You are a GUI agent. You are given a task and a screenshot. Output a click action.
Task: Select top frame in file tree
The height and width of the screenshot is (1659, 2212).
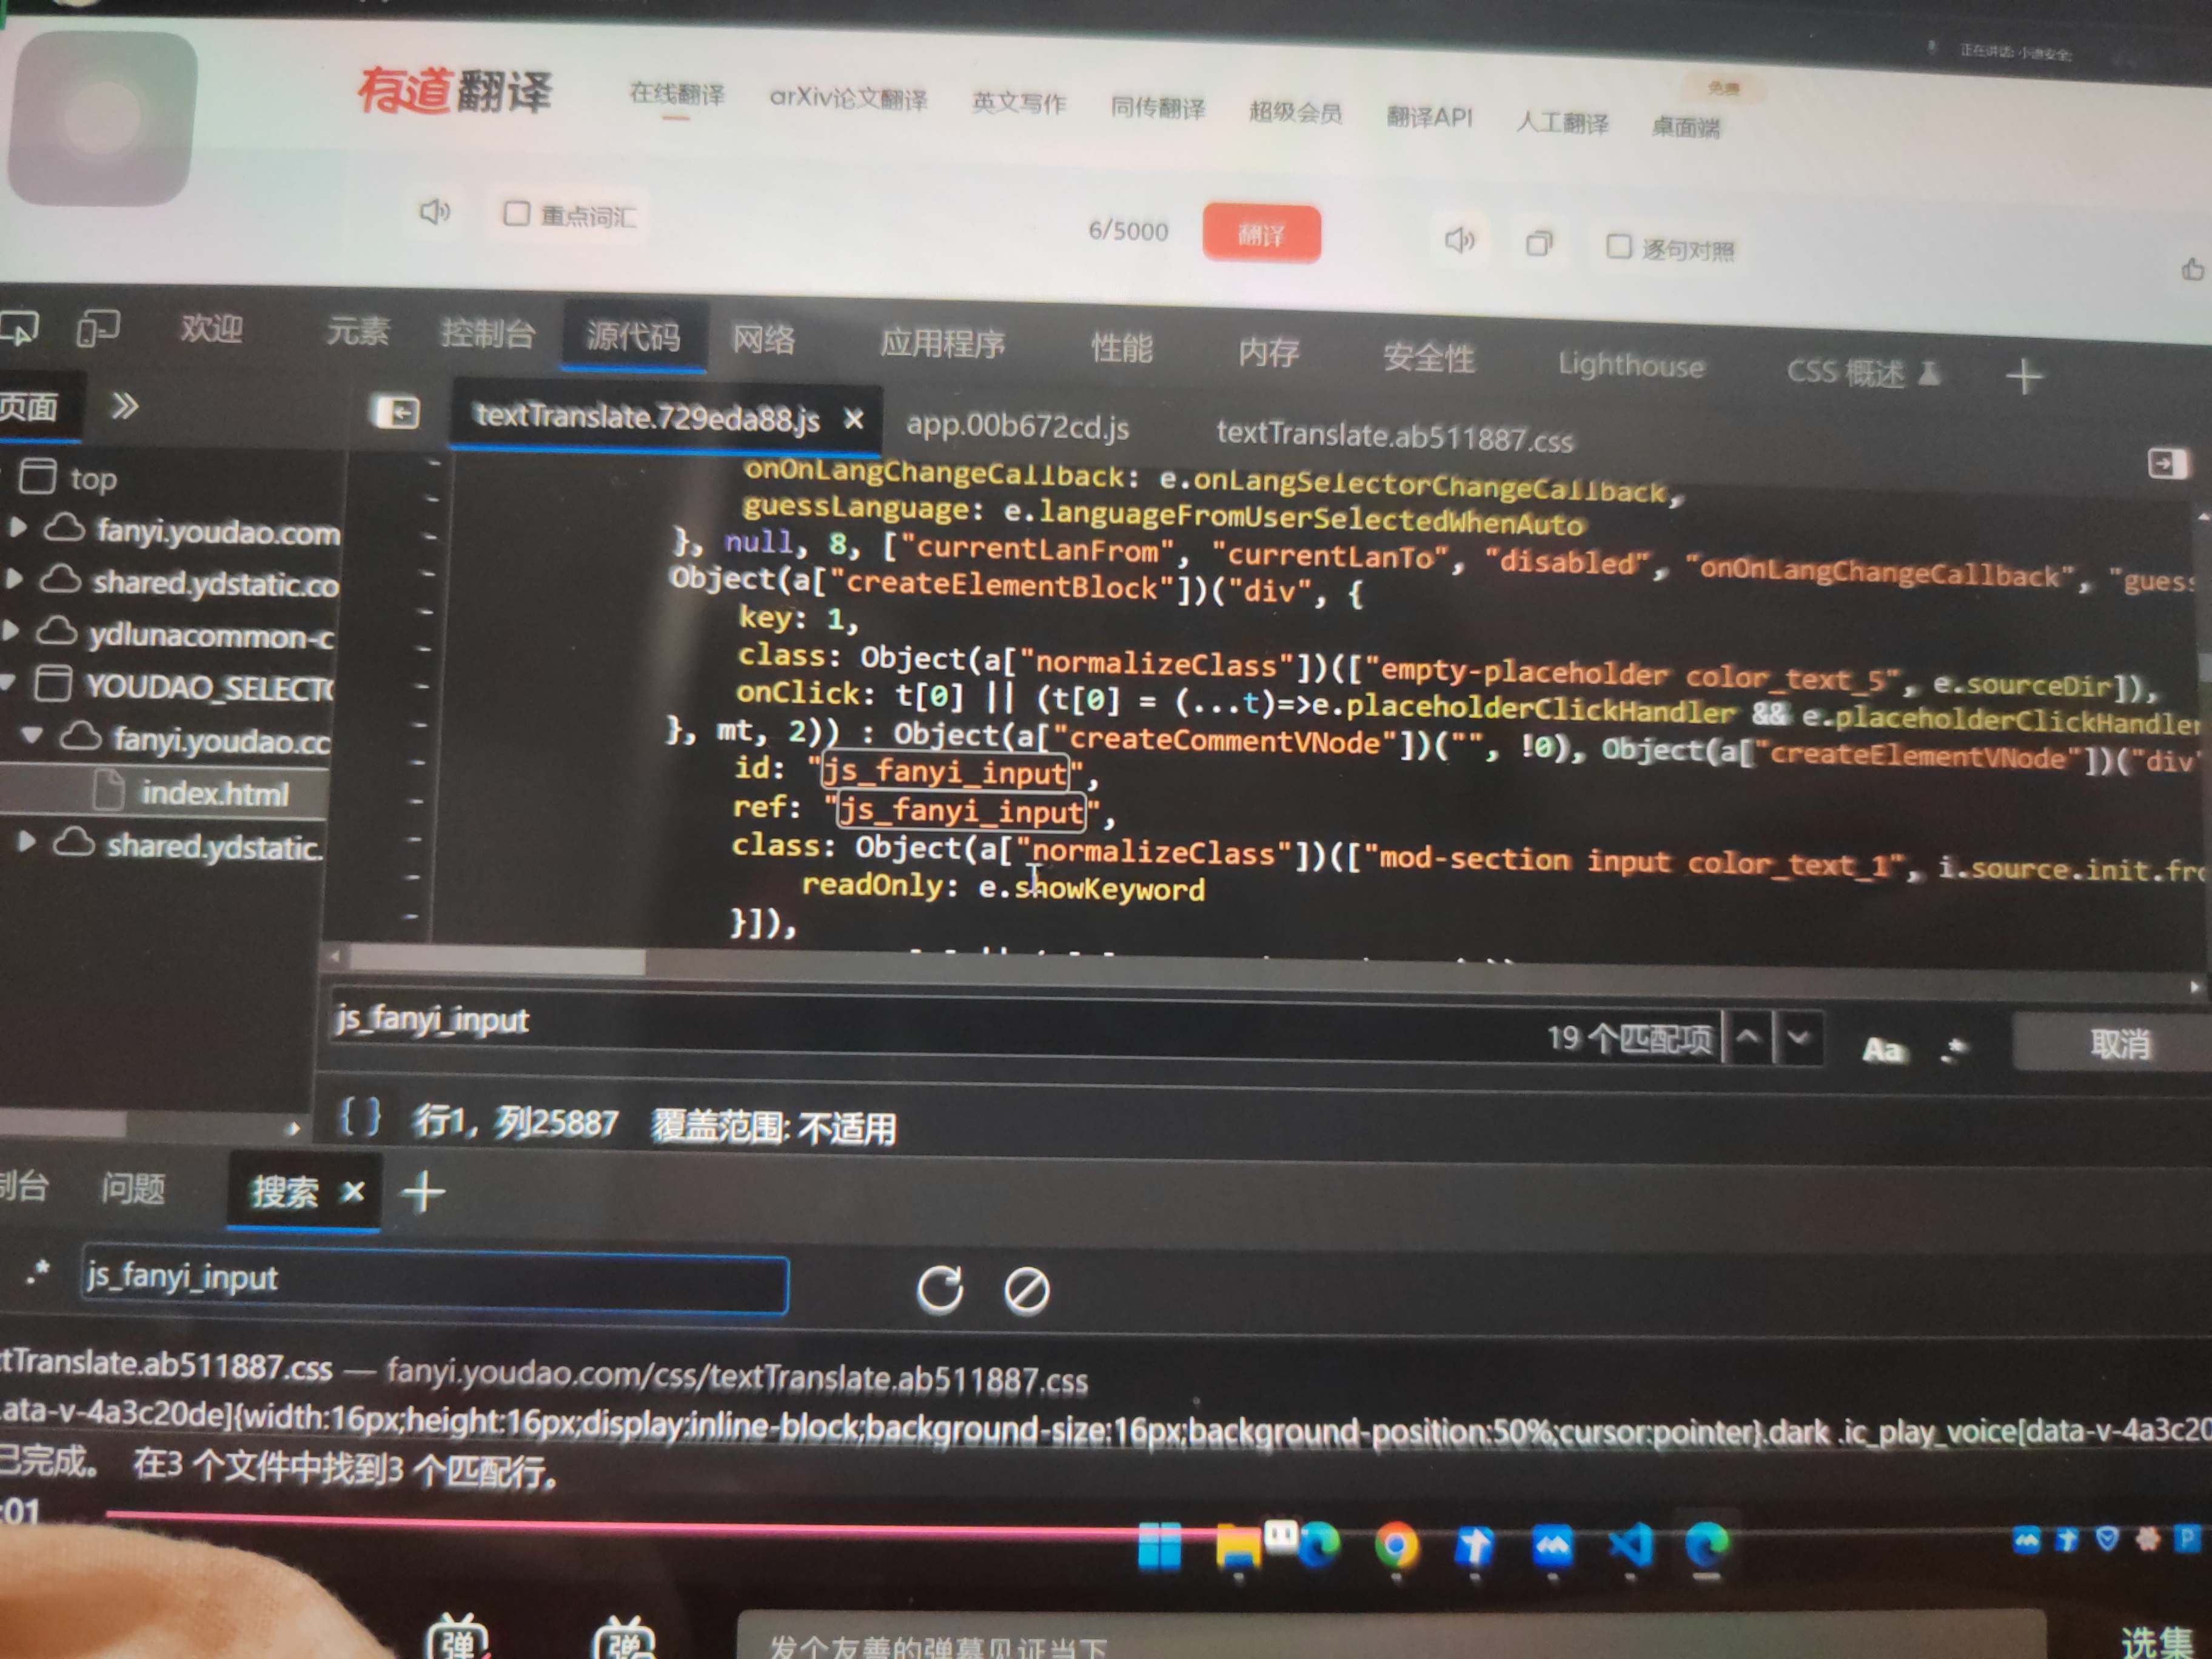[x=93, y=479]
